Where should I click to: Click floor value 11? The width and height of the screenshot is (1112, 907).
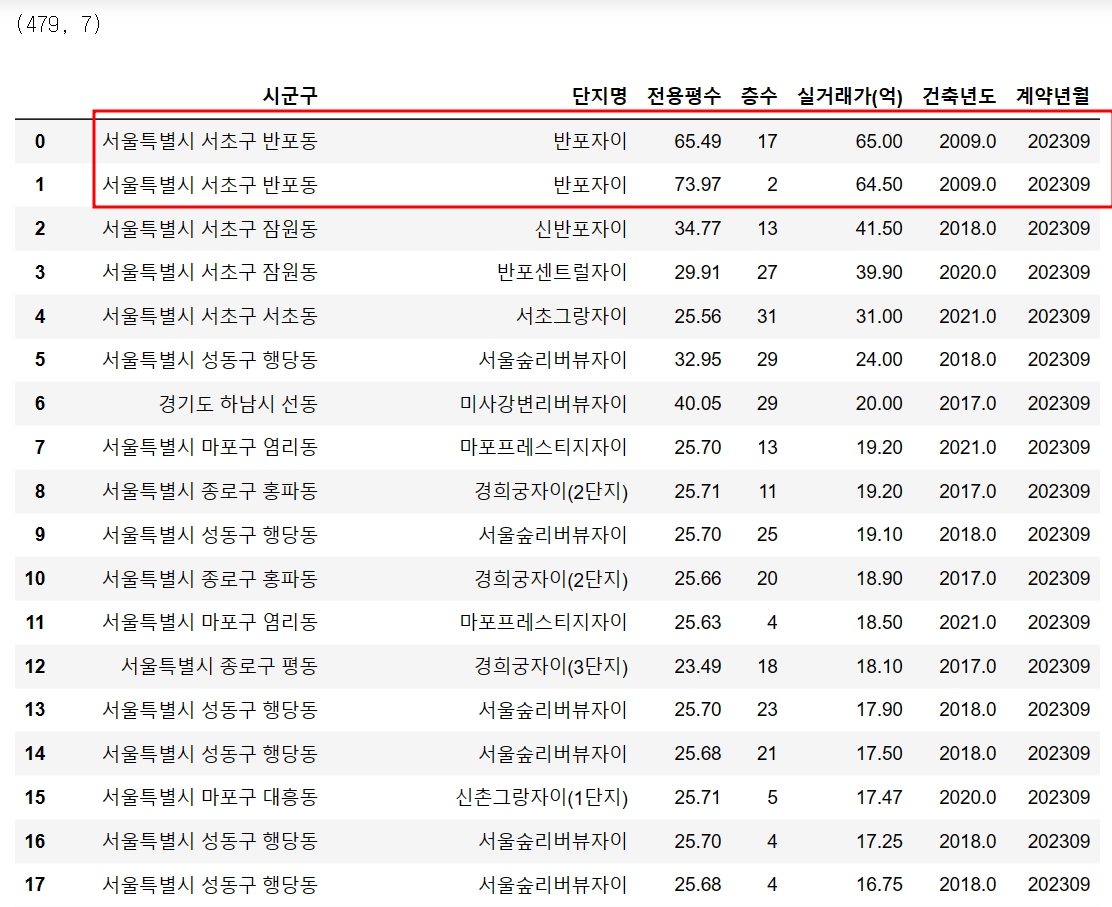768,491
